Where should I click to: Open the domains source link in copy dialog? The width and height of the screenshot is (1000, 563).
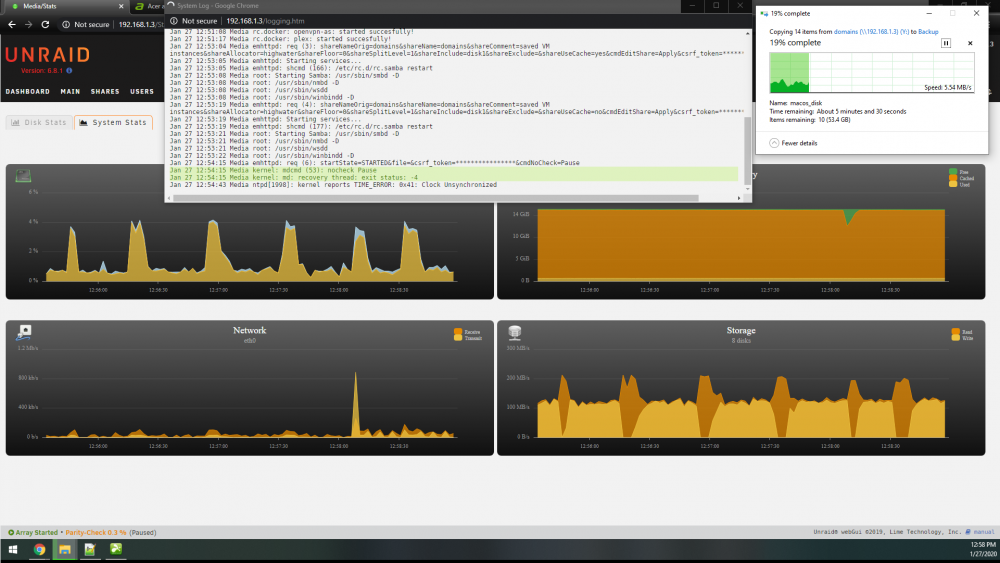click(871, 32)
